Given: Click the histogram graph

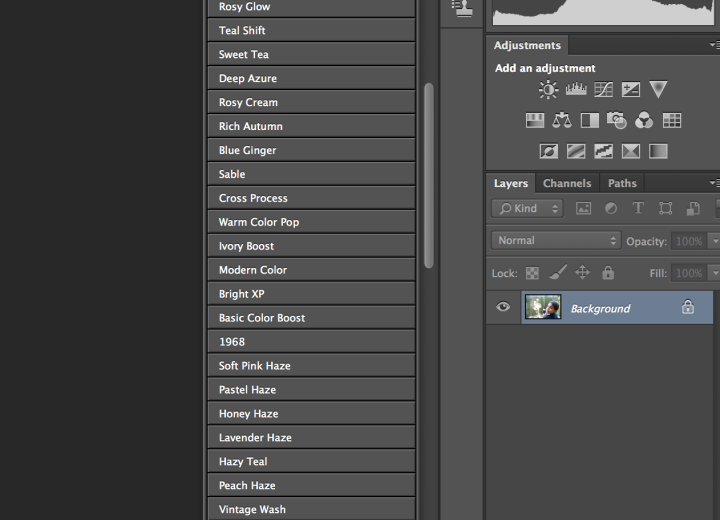Looking at the screenshot, I should pos(603,12).
